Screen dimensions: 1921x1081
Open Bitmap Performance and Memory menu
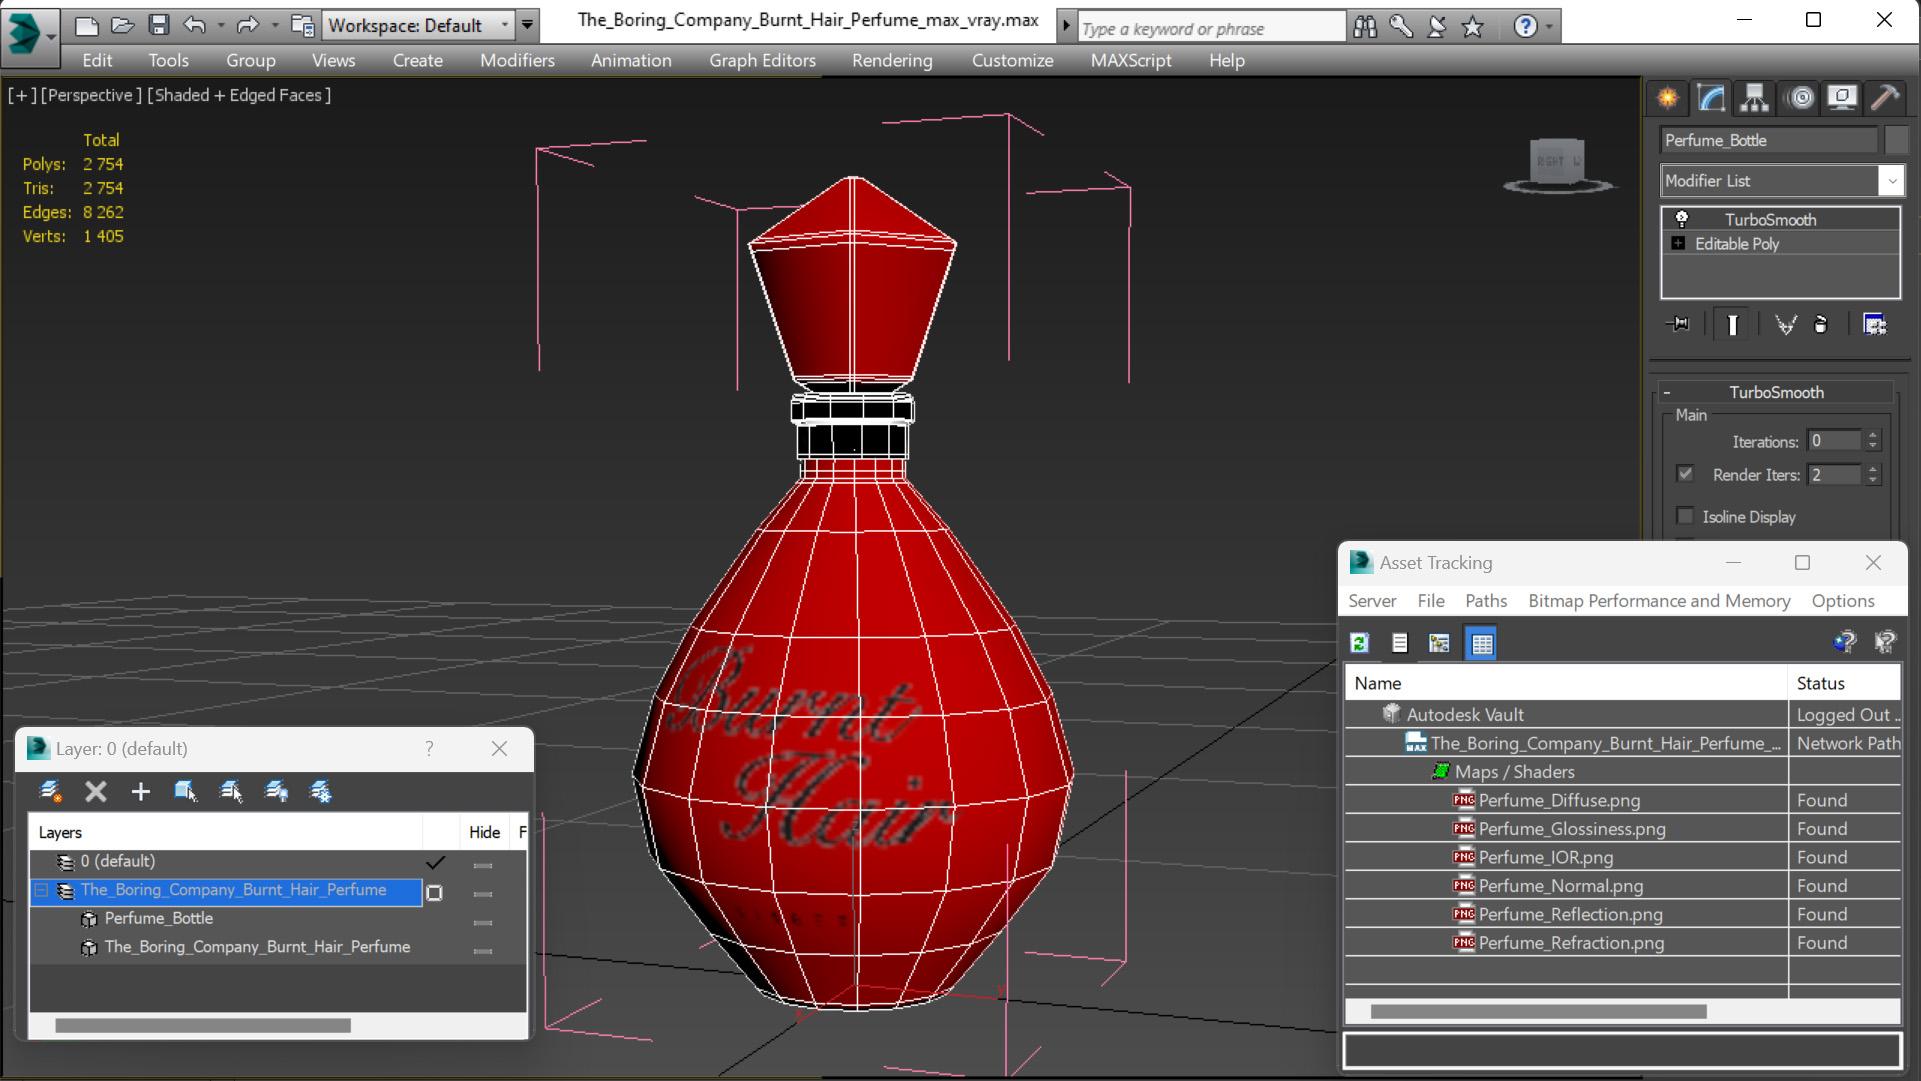coord(1658,601)
